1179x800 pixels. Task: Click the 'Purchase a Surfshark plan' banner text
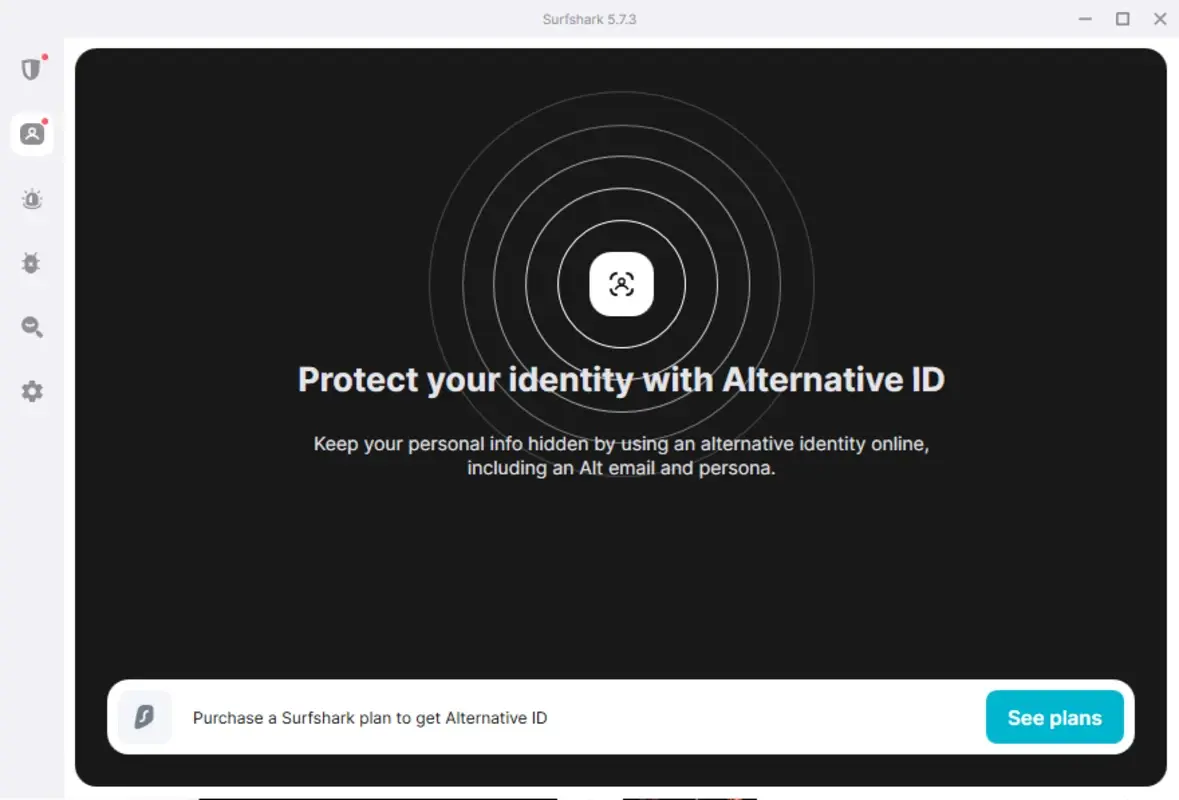click(370, 717)
